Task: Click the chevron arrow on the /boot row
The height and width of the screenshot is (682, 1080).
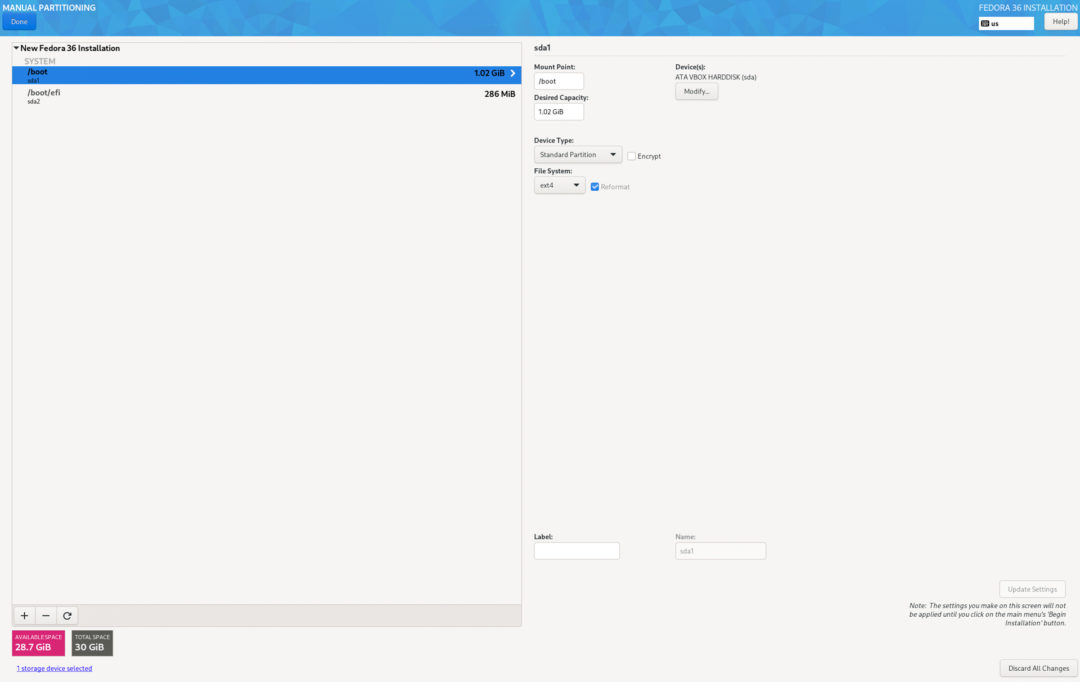Action: [x=512, y=73]
